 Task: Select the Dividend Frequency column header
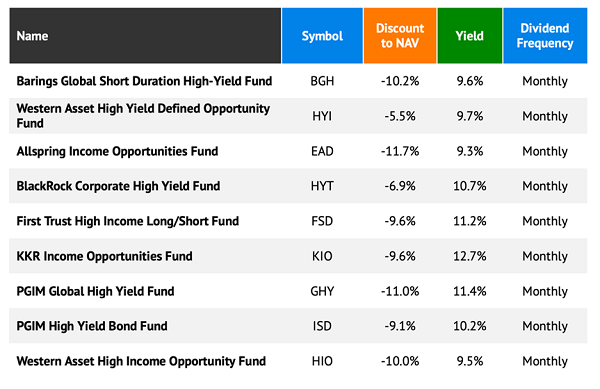(545, 36)
